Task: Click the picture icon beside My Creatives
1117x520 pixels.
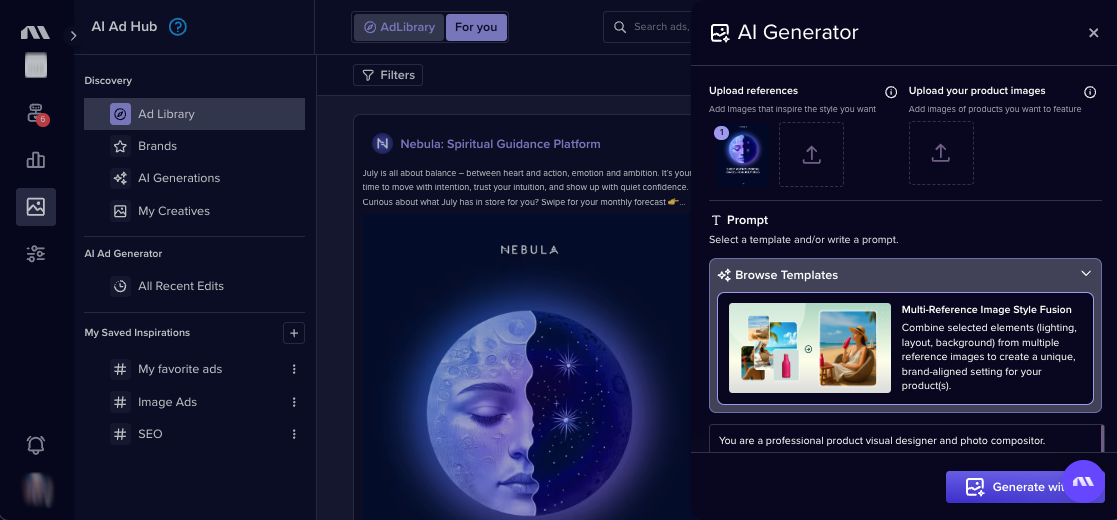Action: [x=120, y=211]
